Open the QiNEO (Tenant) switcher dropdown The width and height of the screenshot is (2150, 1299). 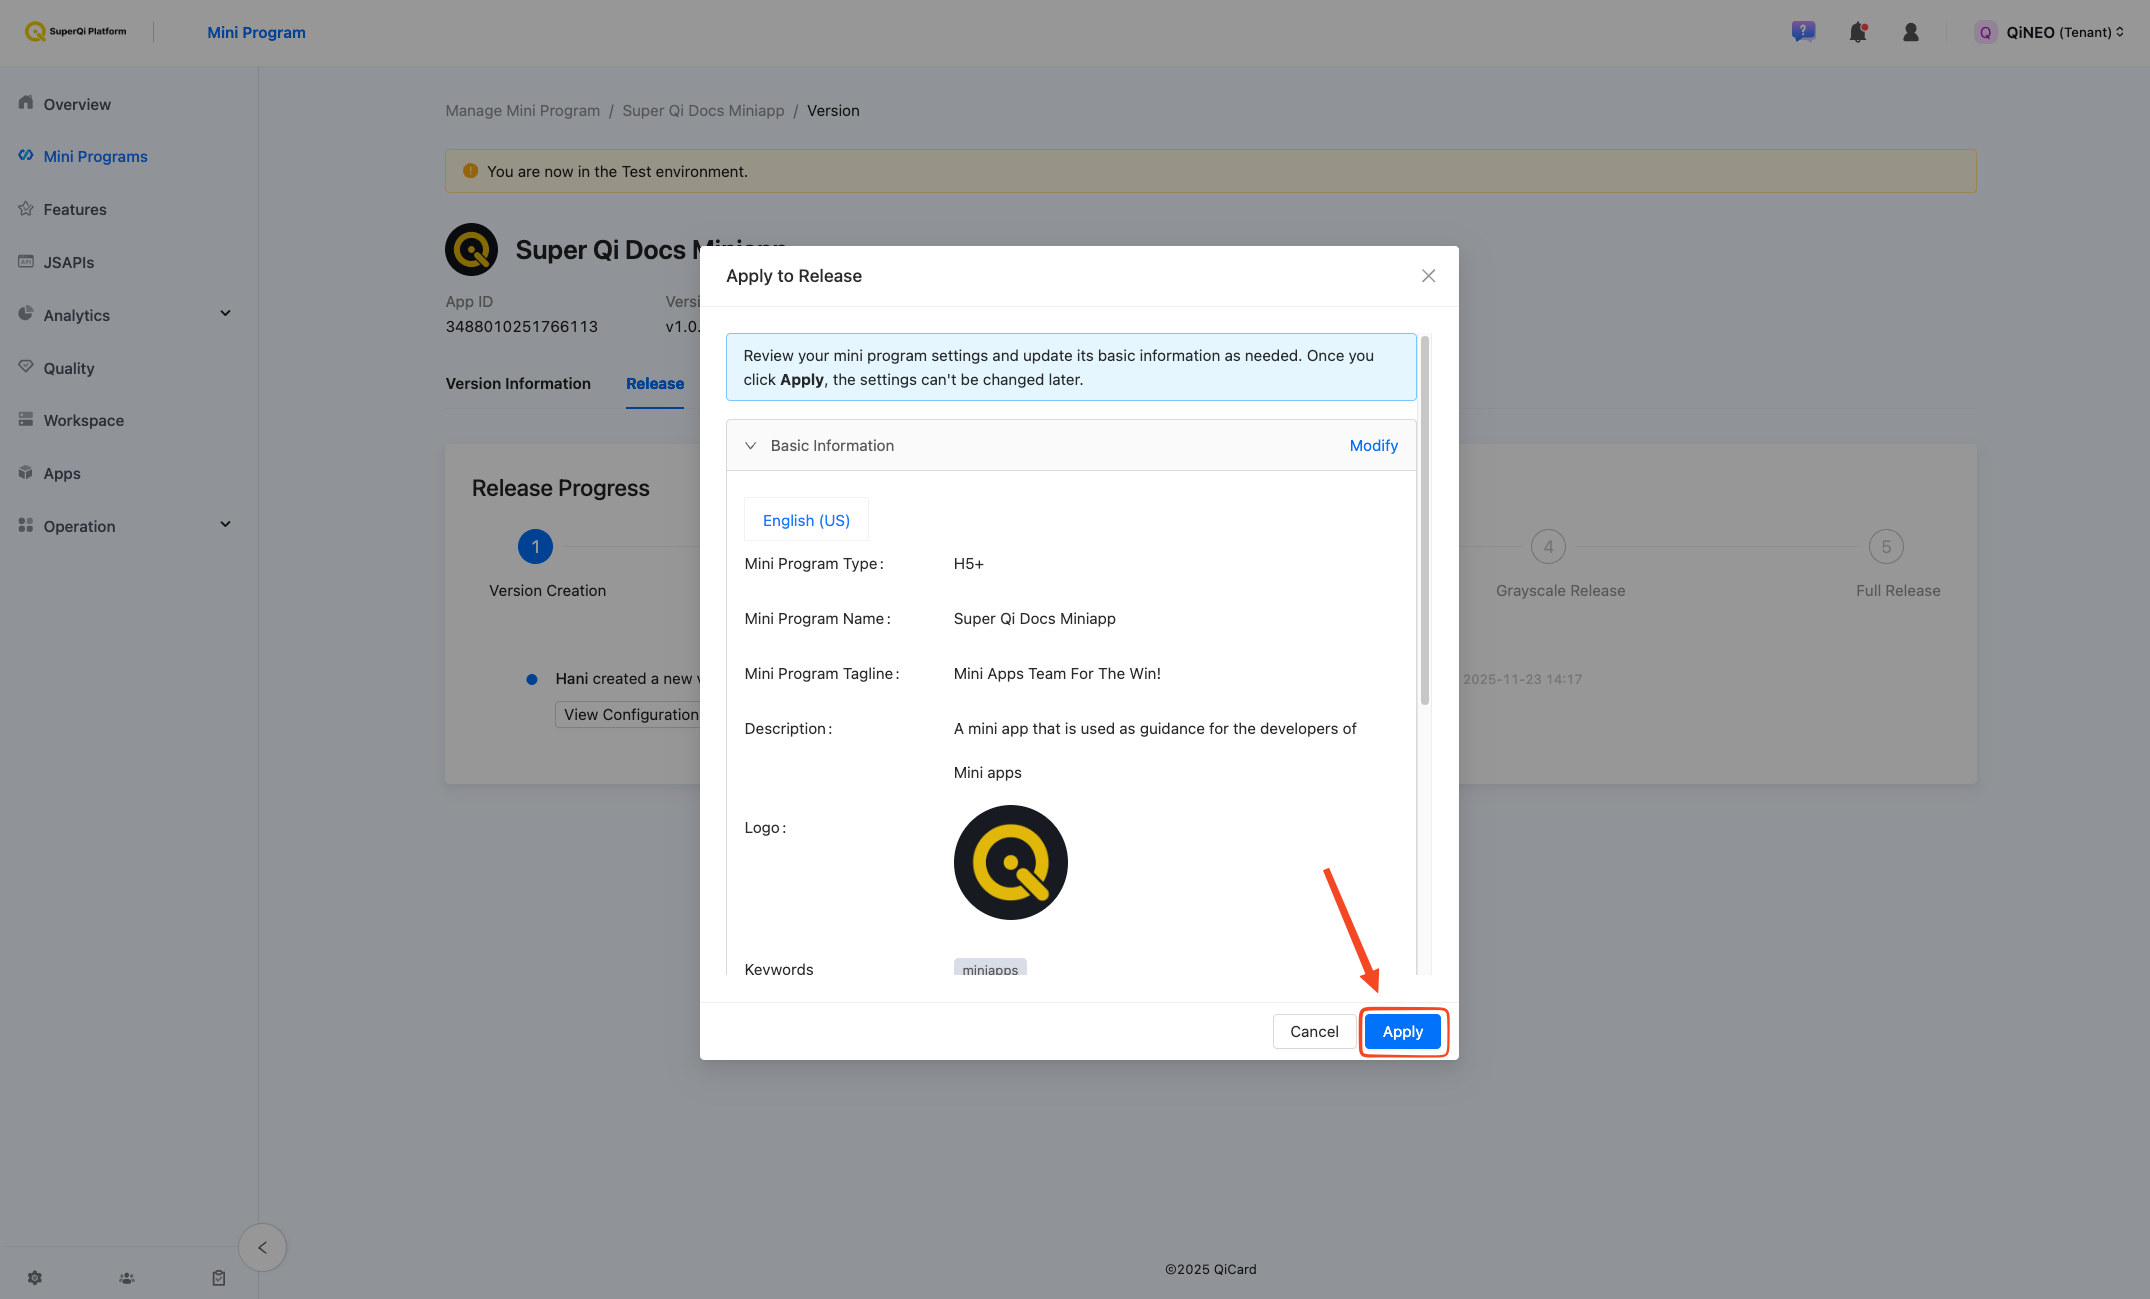pyautogui.click(x=2049, y=32)
